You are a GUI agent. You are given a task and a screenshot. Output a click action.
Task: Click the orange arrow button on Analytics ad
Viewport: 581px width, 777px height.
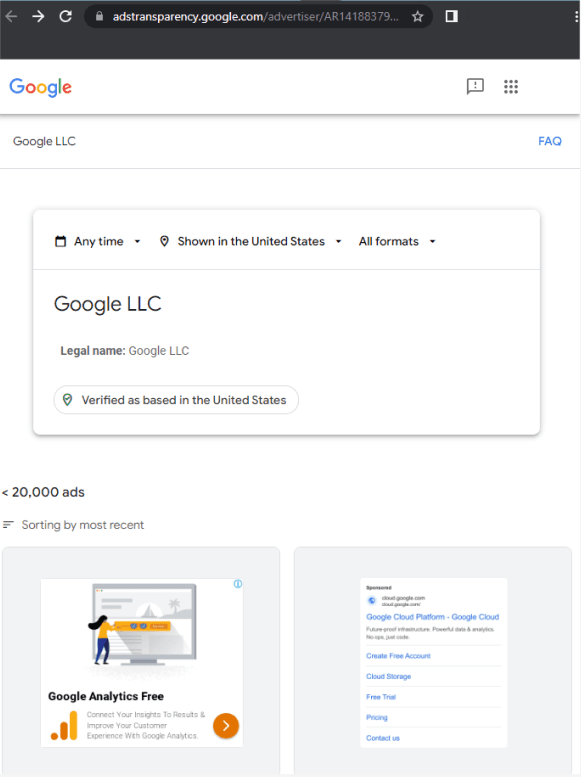[226, 725]
